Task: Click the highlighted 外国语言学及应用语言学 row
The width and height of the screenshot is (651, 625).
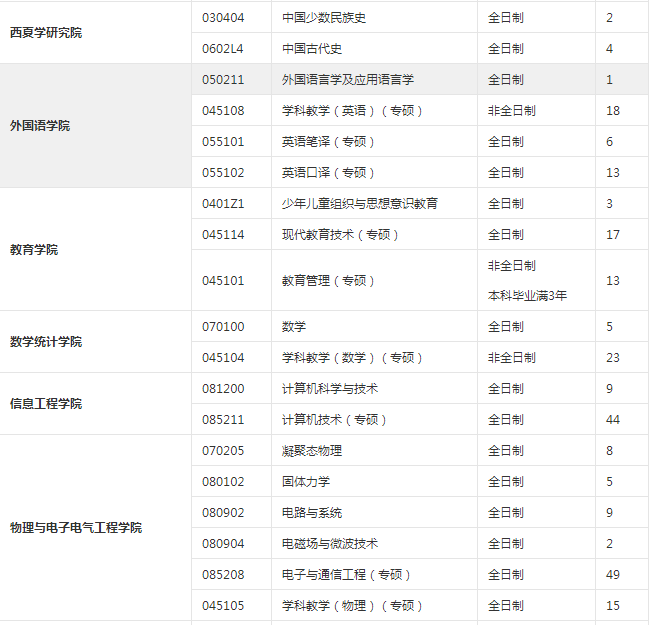Action: 347,79
